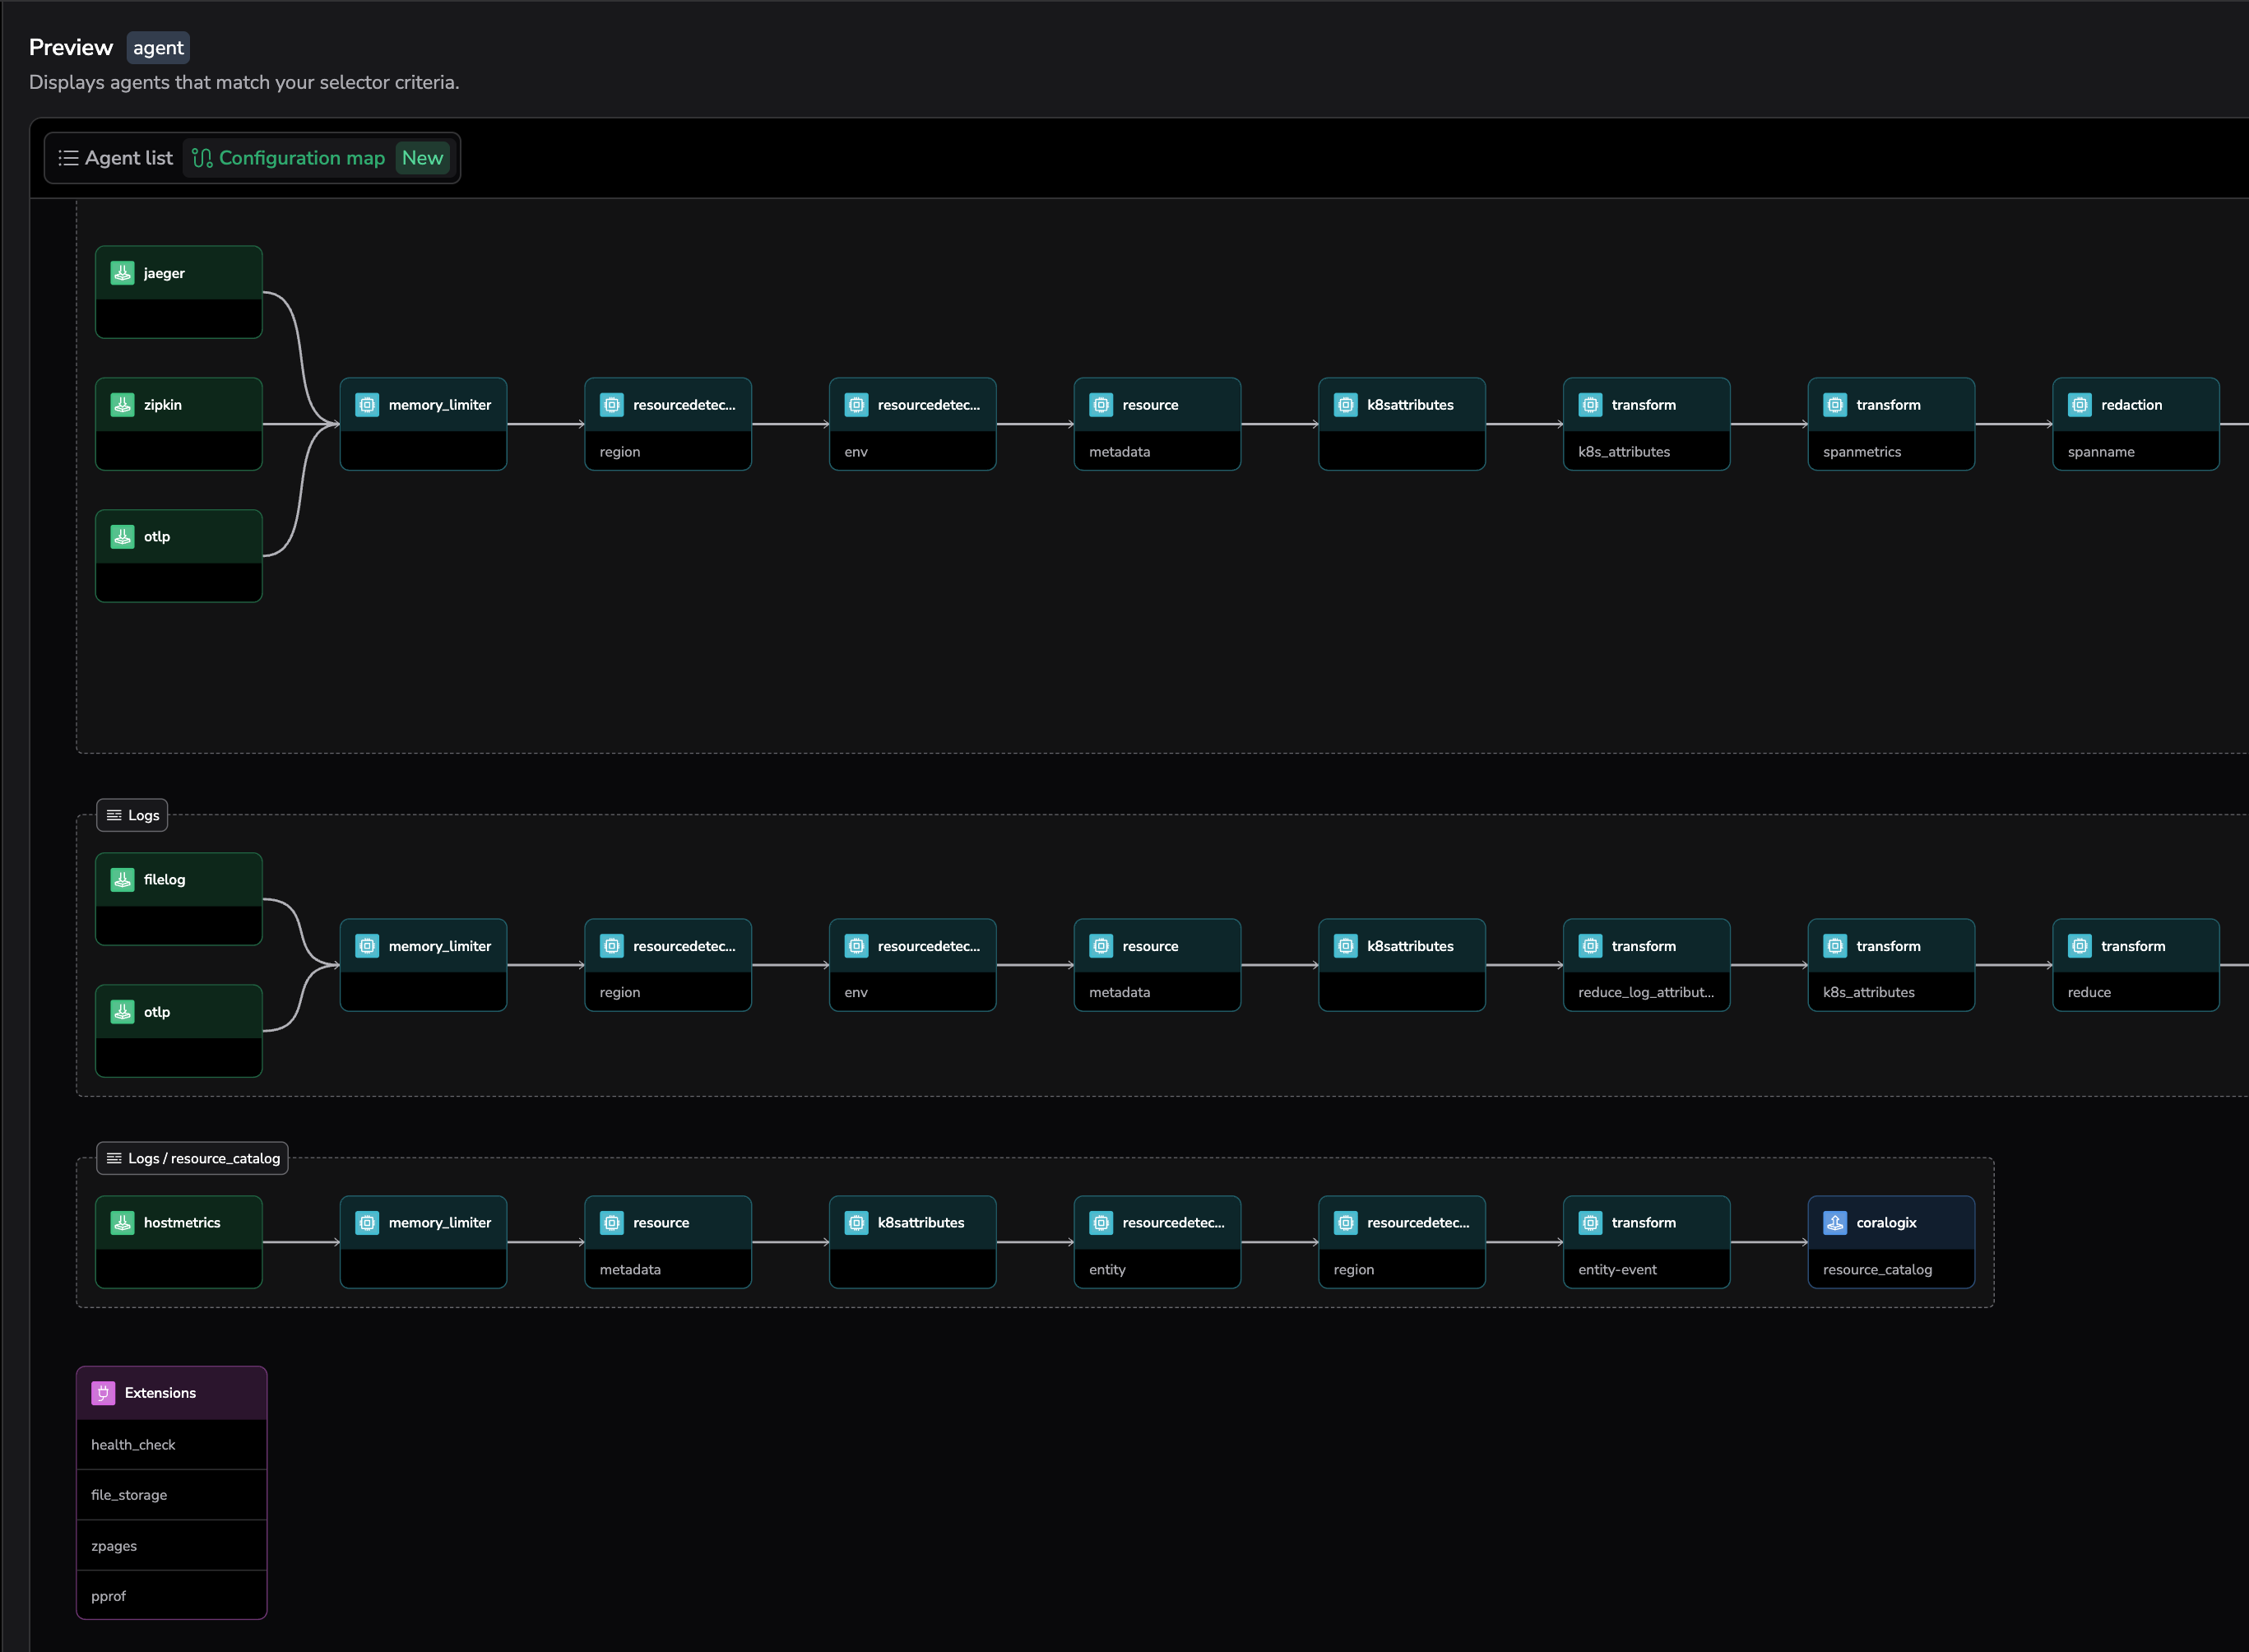Open the Logs / resource_catalog pipeline label

[x=193, y=1158]
